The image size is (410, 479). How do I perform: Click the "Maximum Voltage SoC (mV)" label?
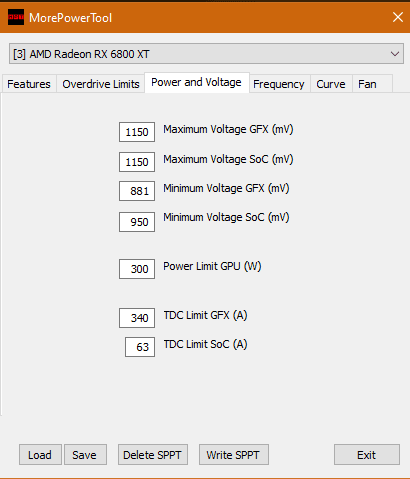[x=228, y=159]
